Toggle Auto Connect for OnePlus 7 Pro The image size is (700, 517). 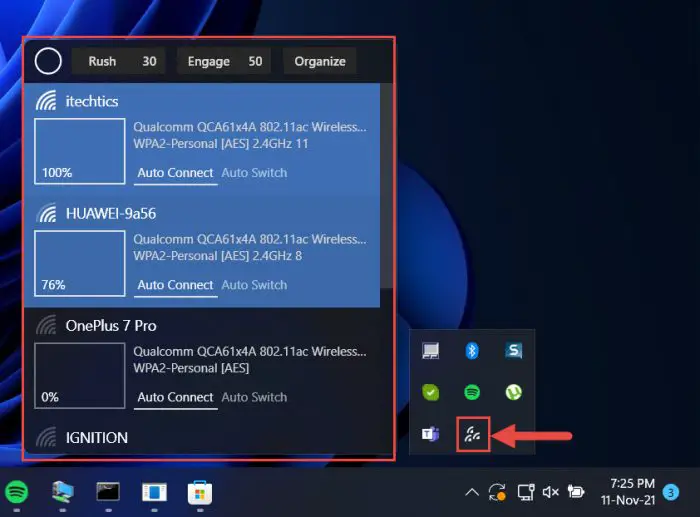(175, 397)
